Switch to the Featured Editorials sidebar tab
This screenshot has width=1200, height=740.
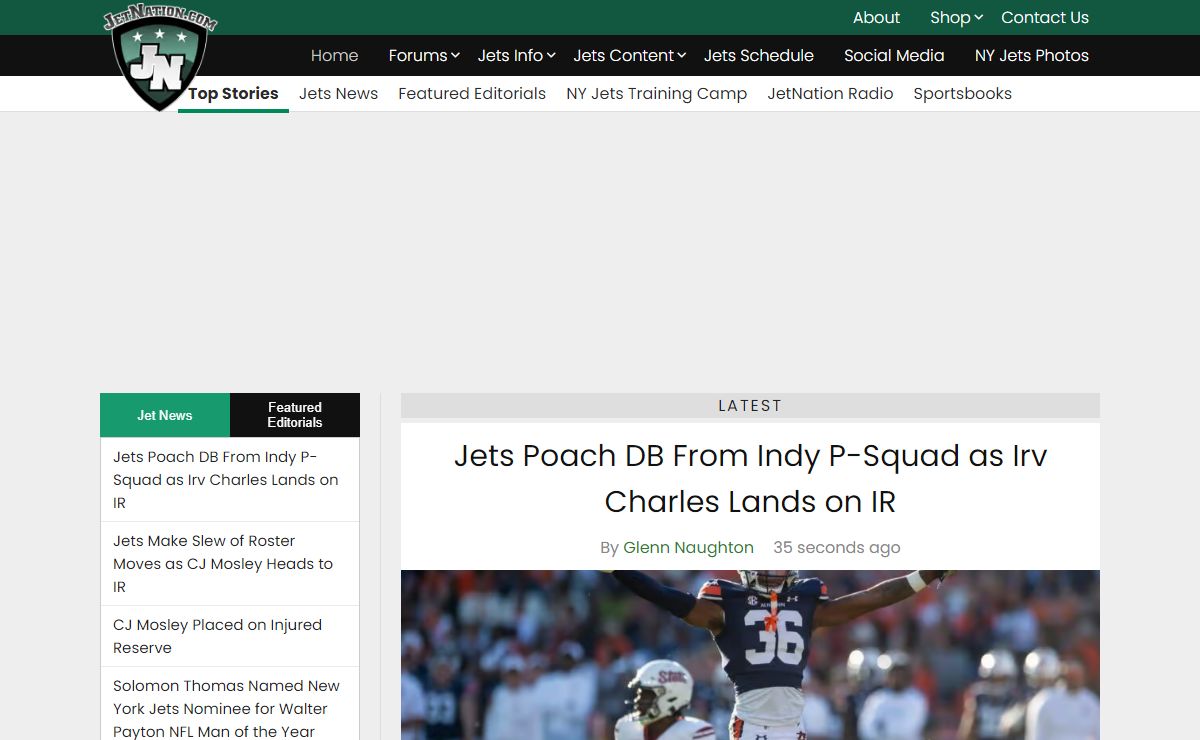click(295, 415)
